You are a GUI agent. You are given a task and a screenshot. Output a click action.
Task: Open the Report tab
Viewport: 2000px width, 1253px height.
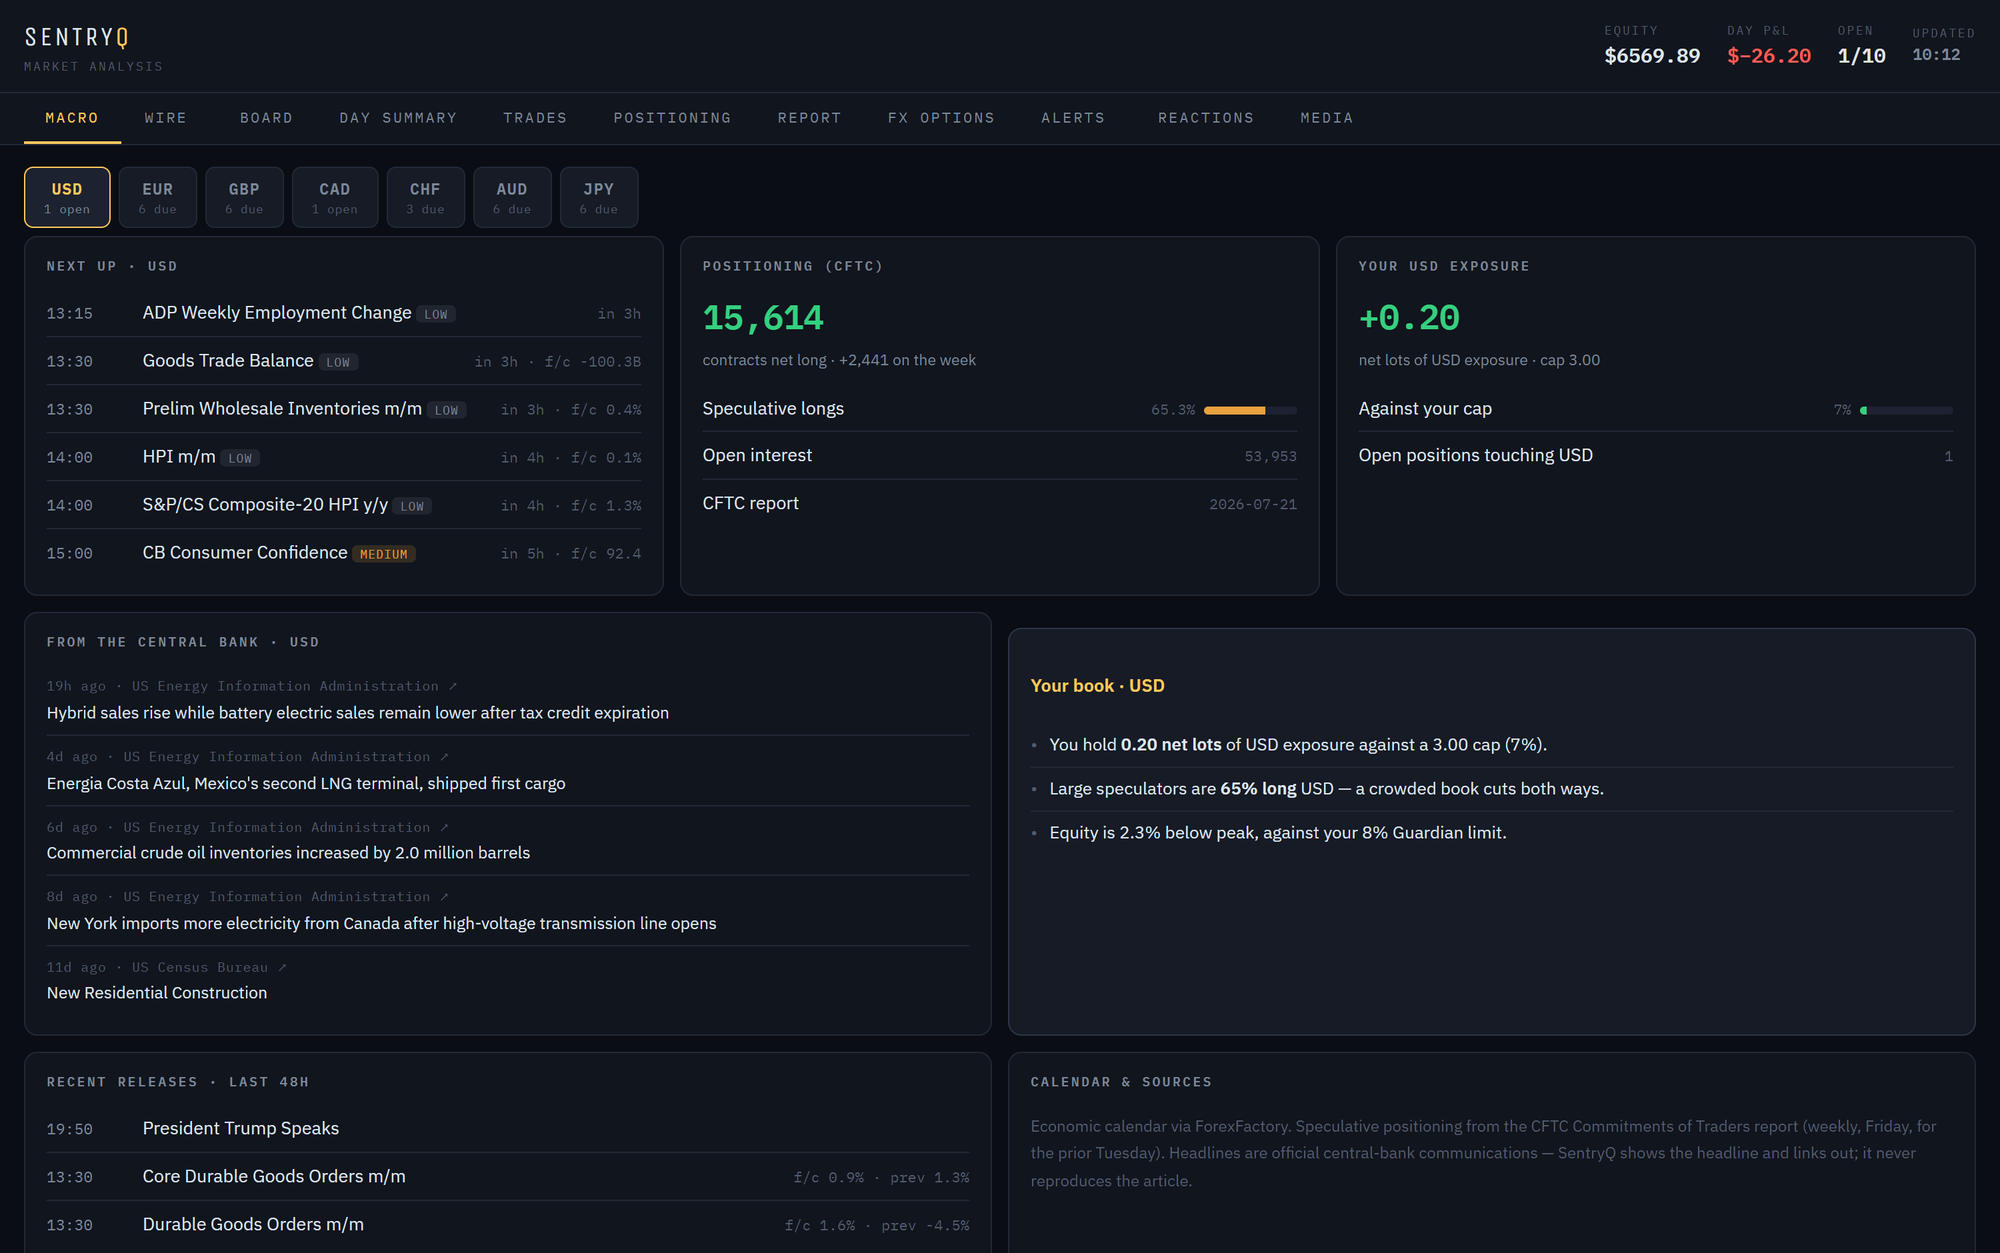(x=809, y=118)
